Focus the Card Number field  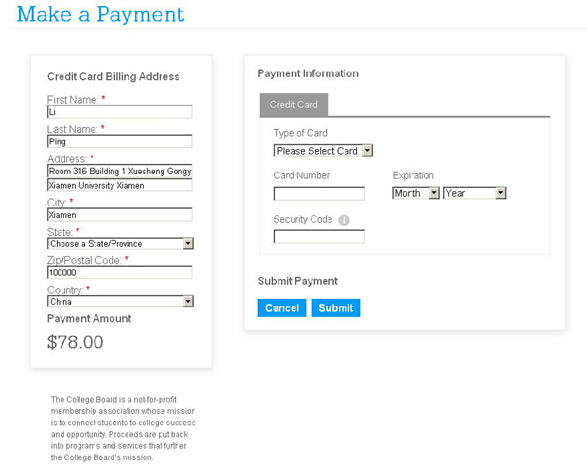(x=319, y=194)
